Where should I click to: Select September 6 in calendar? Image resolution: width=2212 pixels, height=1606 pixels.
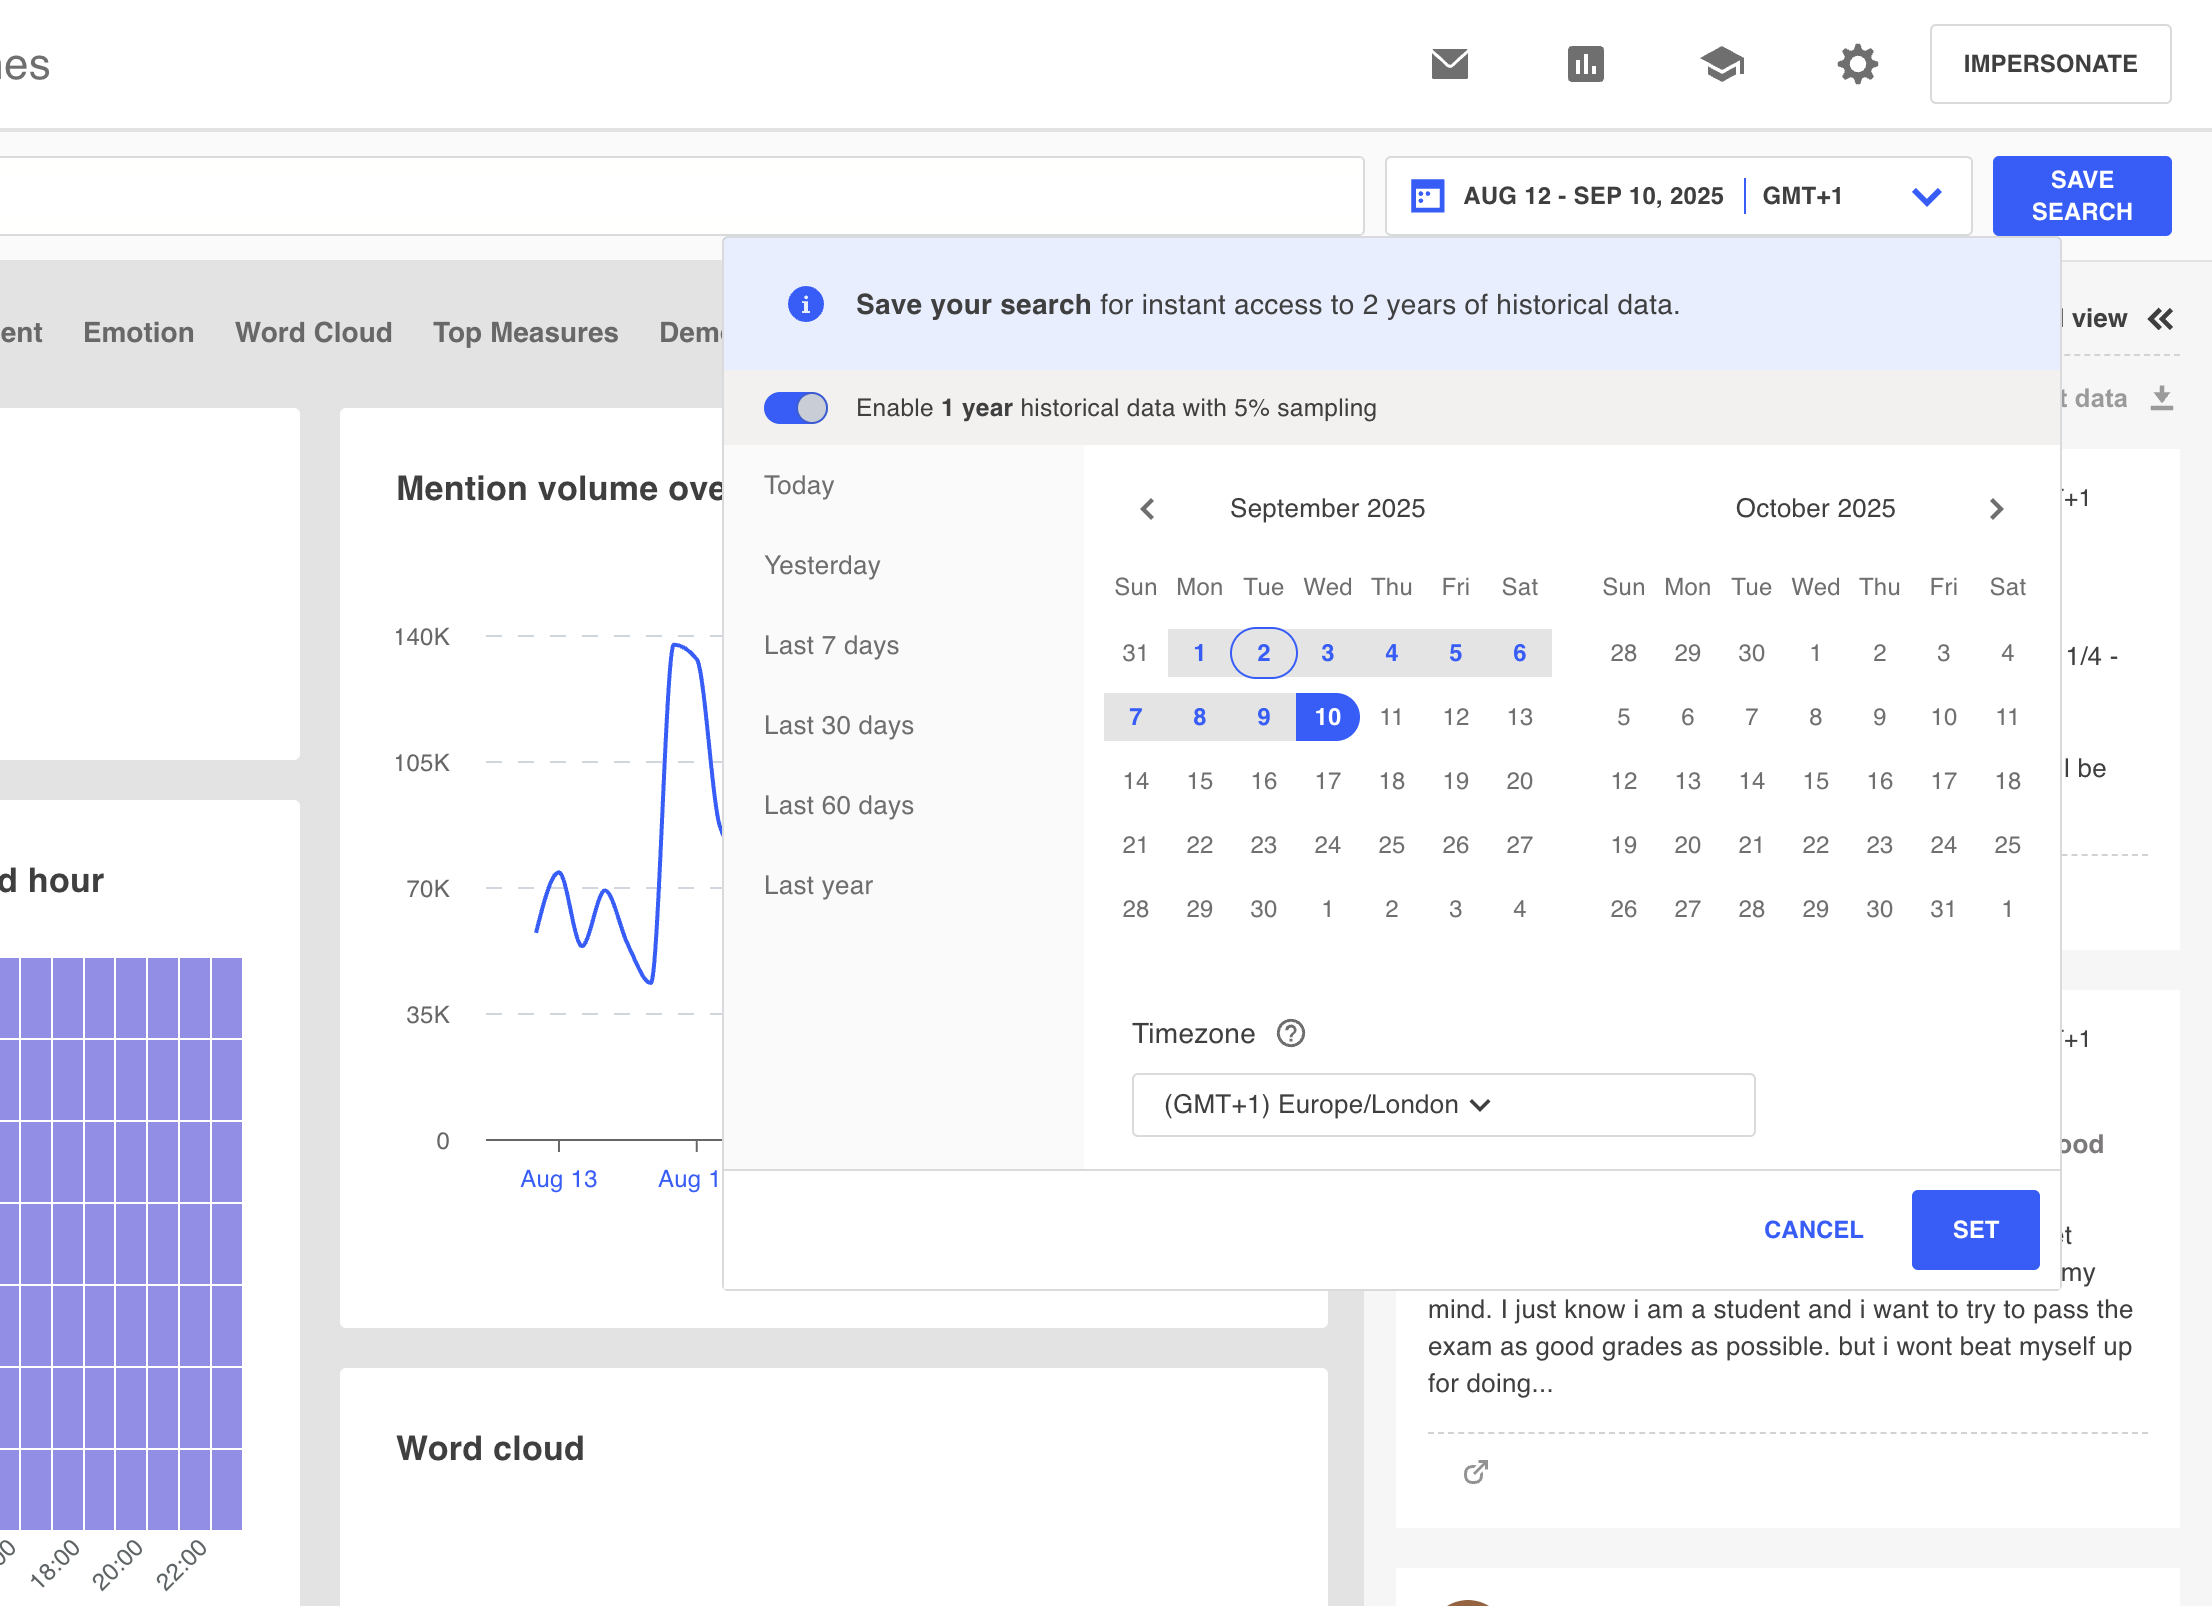coord(1519,653)
